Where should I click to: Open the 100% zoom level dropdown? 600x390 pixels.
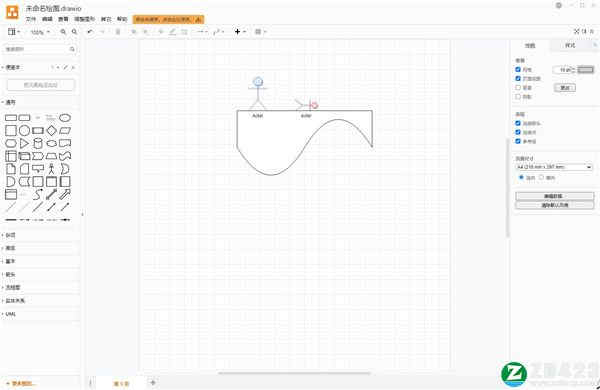[x=40, y=32]
